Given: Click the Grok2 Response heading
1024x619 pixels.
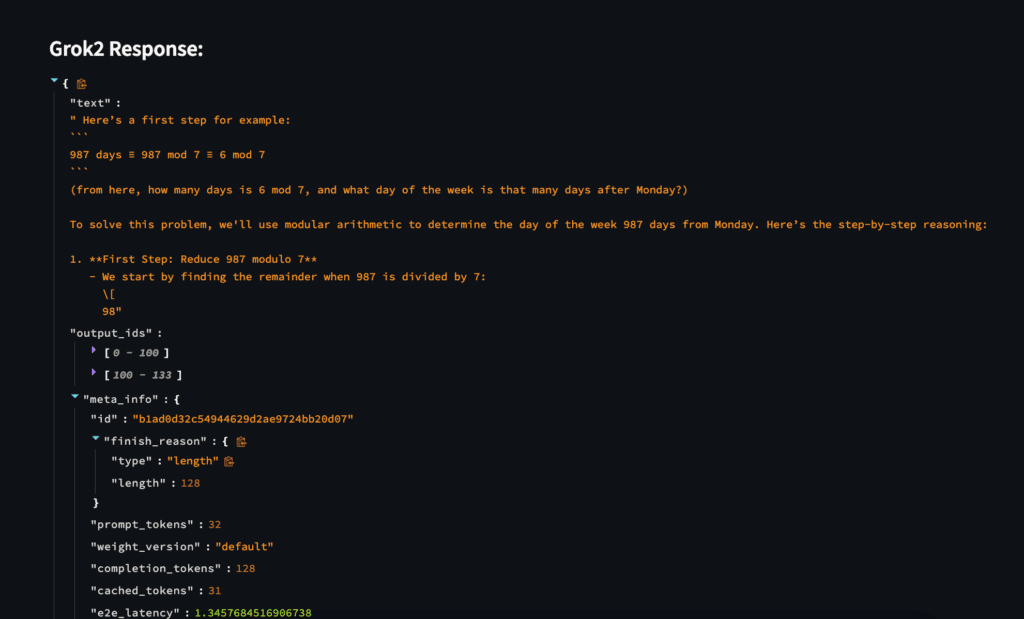Looking at the screenshot, I should [126, 49].
